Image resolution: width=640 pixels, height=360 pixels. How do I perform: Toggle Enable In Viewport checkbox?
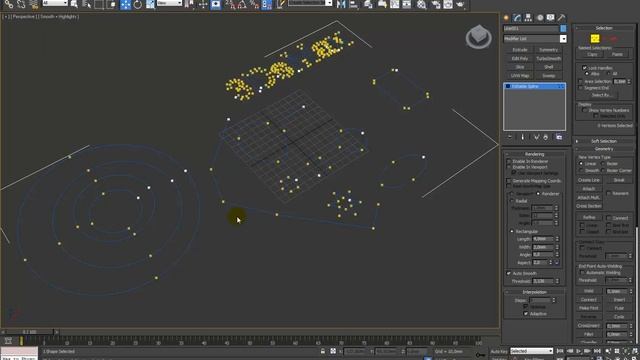[x=509, y=167]
